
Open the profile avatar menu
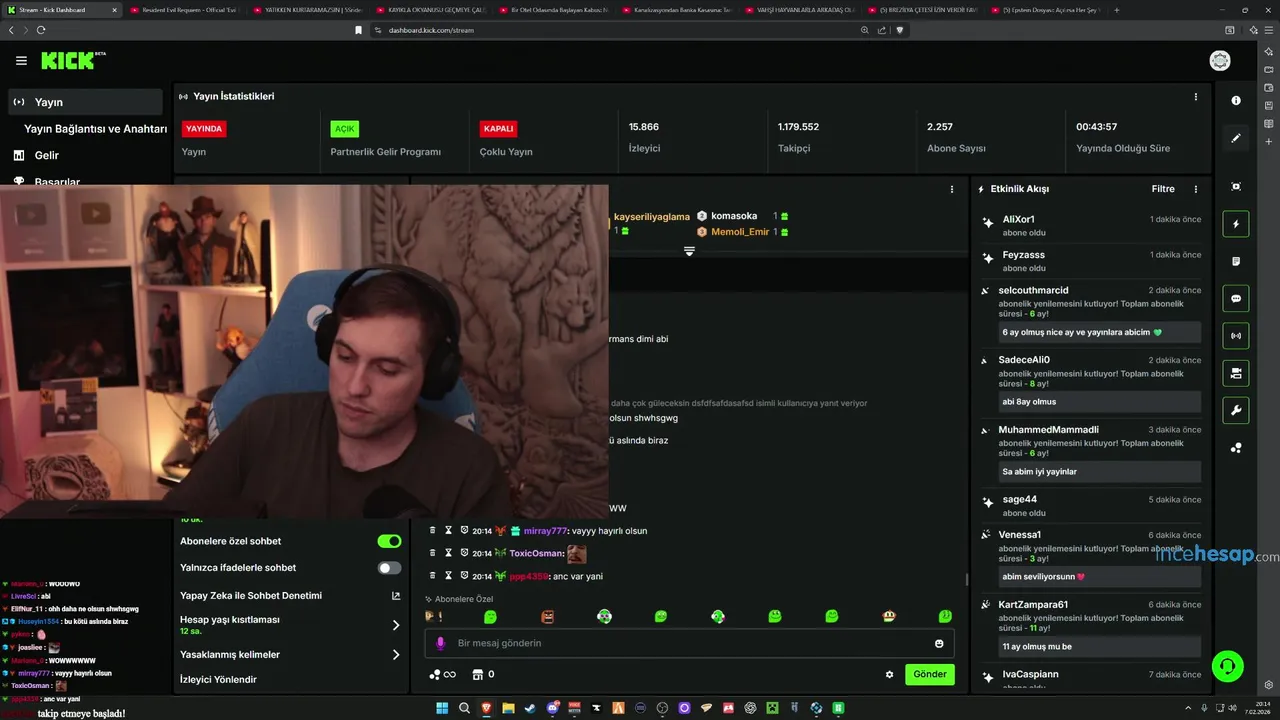click(1220, 61)
